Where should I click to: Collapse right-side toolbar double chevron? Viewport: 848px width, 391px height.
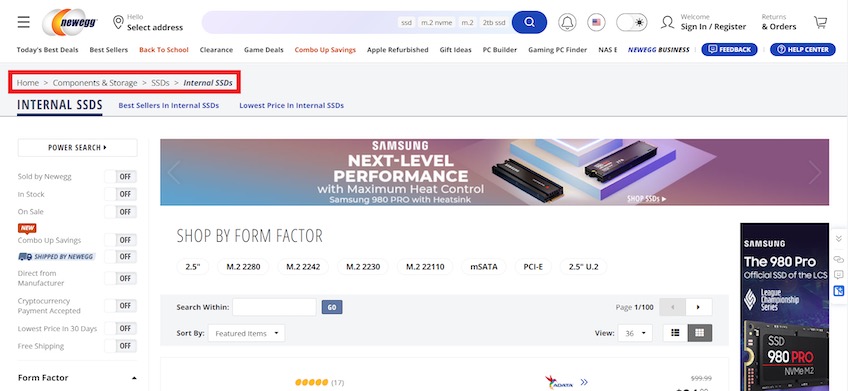tap(839, 238)
